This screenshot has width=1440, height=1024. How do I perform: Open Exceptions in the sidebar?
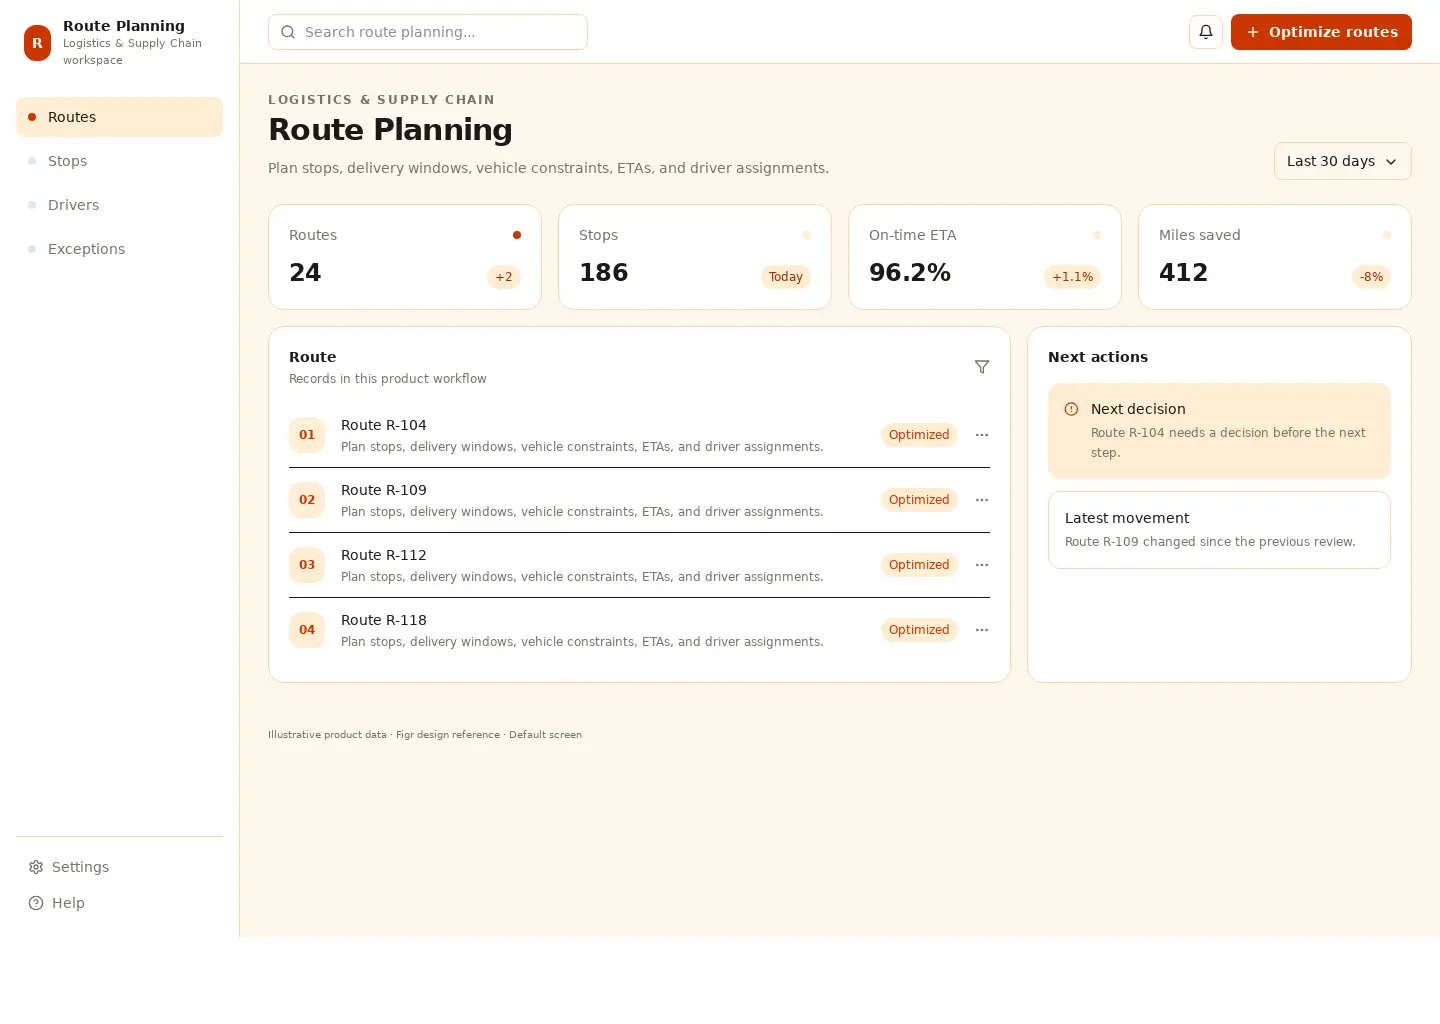[x=119, y=249]
